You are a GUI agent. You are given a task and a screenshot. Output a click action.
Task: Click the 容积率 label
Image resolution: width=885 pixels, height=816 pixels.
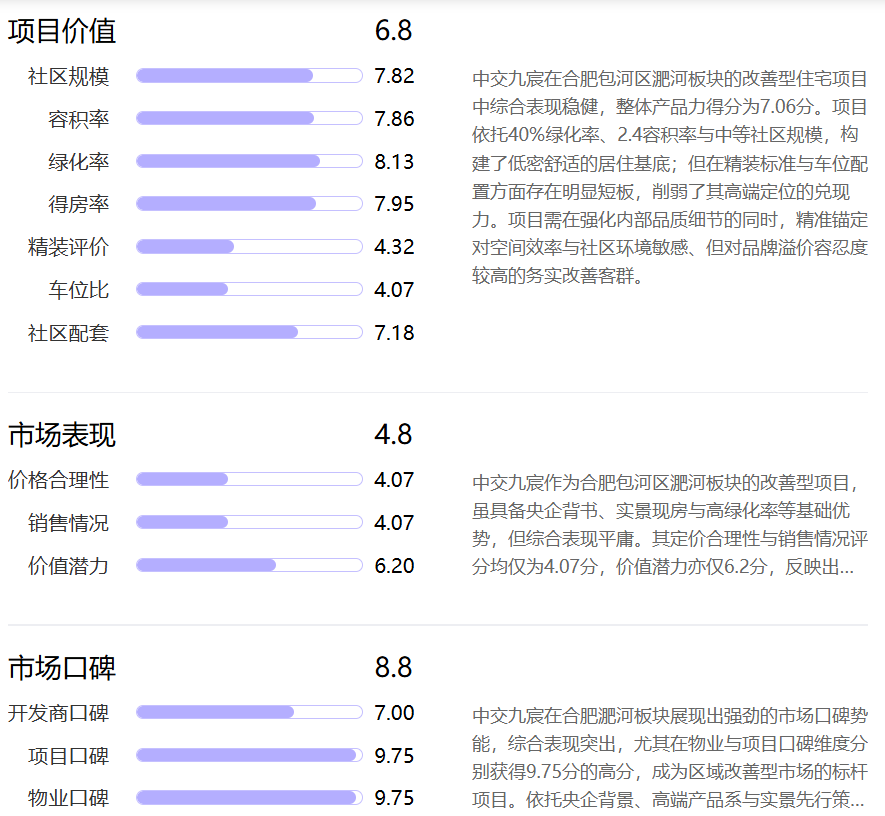pos(78,119)
